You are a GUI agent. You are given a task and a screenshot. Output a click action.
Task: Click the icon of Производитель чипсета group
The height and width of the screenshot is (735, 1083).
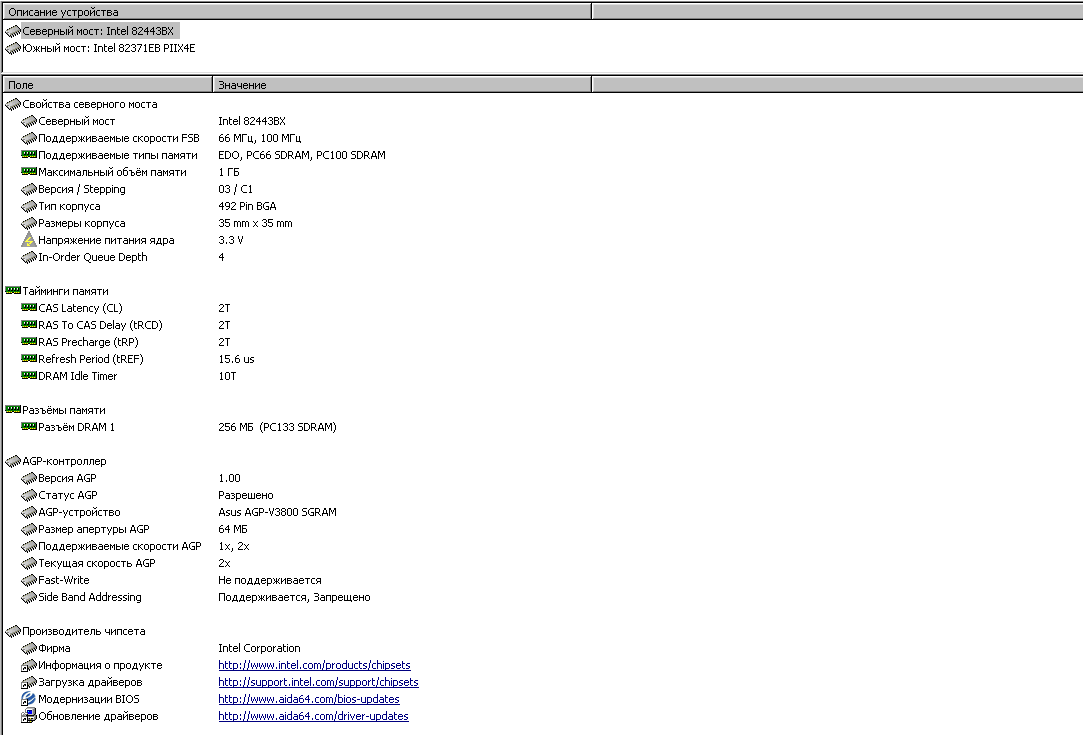12,631
